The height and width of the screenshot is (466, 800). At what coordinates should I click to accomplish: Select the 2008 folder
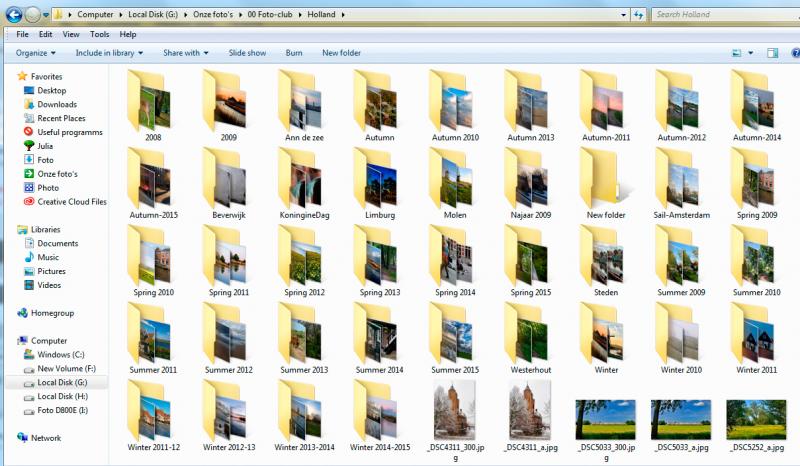pyautogui.click(x=151, y=106)
